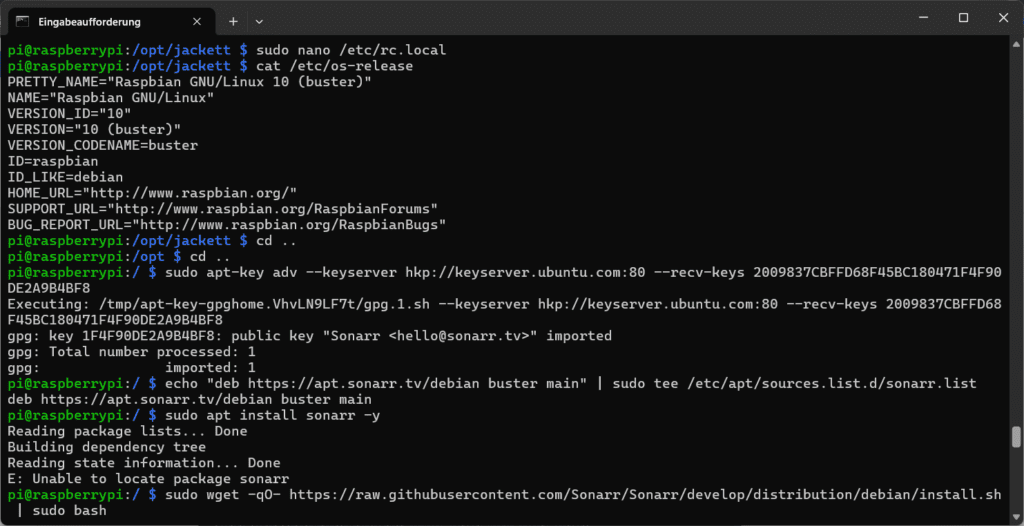Expand the new tab profile dropdown chevron
The height and width of the screenshot is (526, 1024).
(x=259, y=22)
